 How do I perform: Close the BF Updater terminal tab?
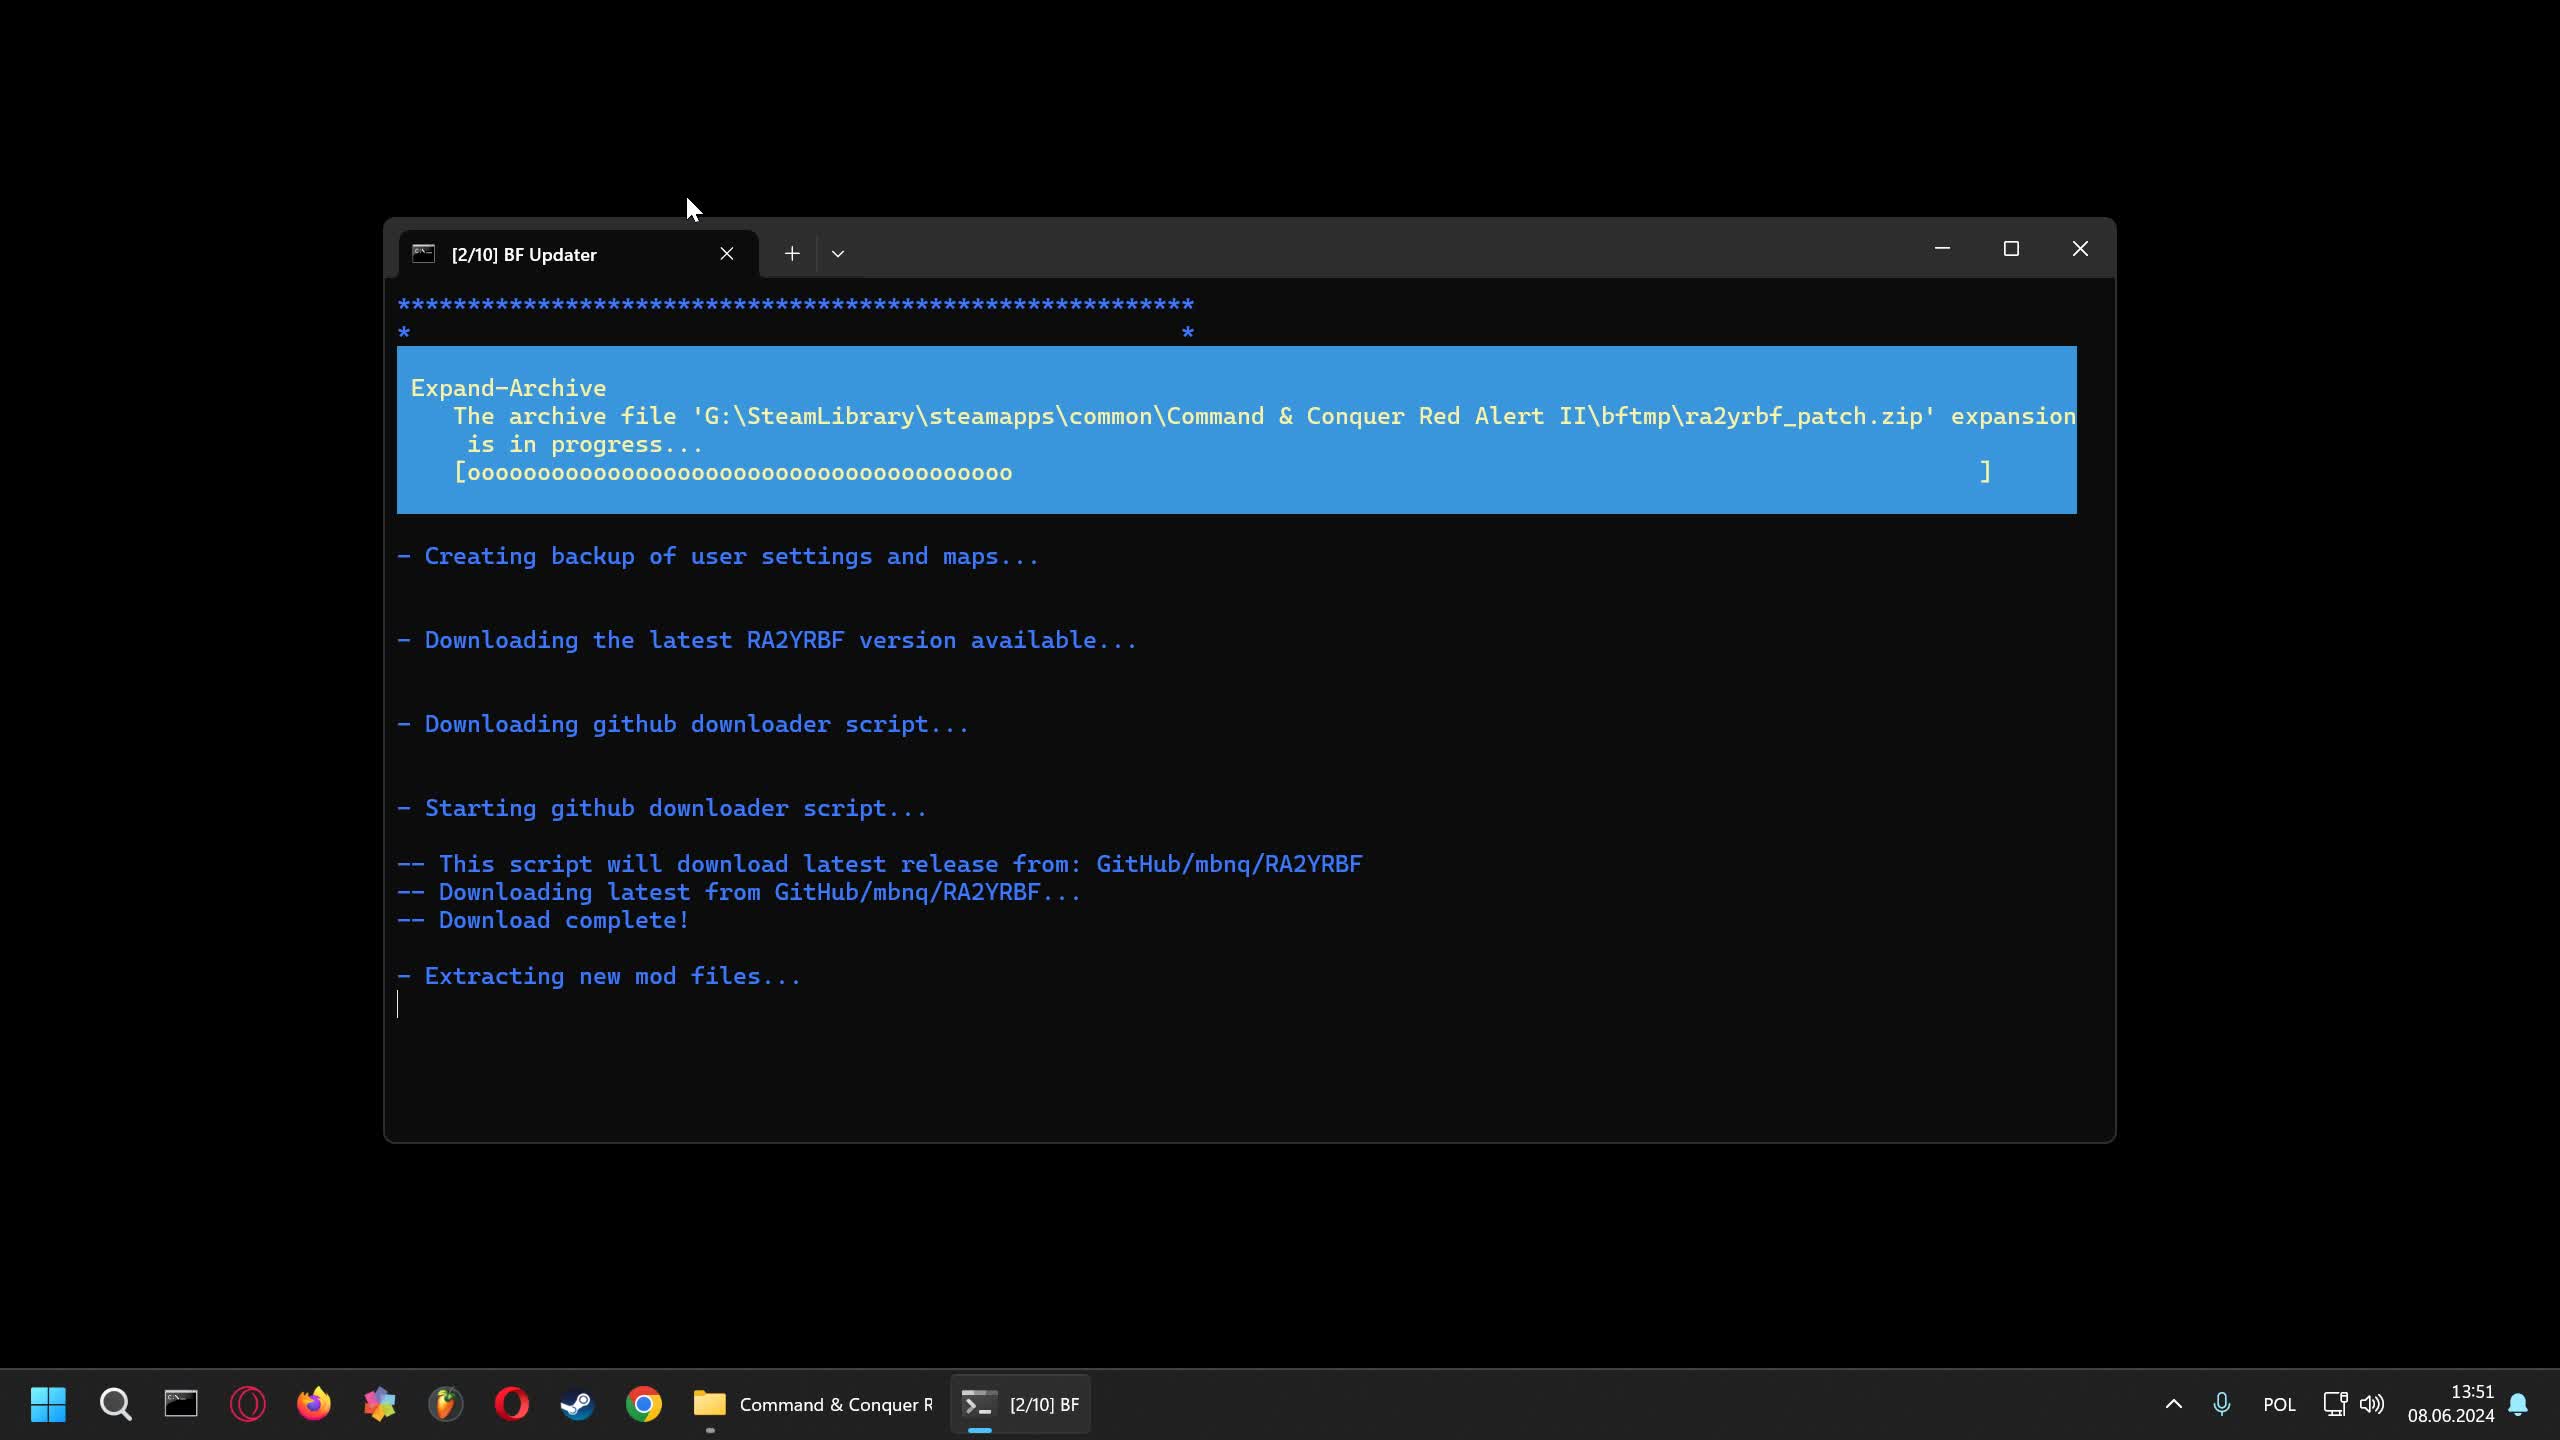727,254
